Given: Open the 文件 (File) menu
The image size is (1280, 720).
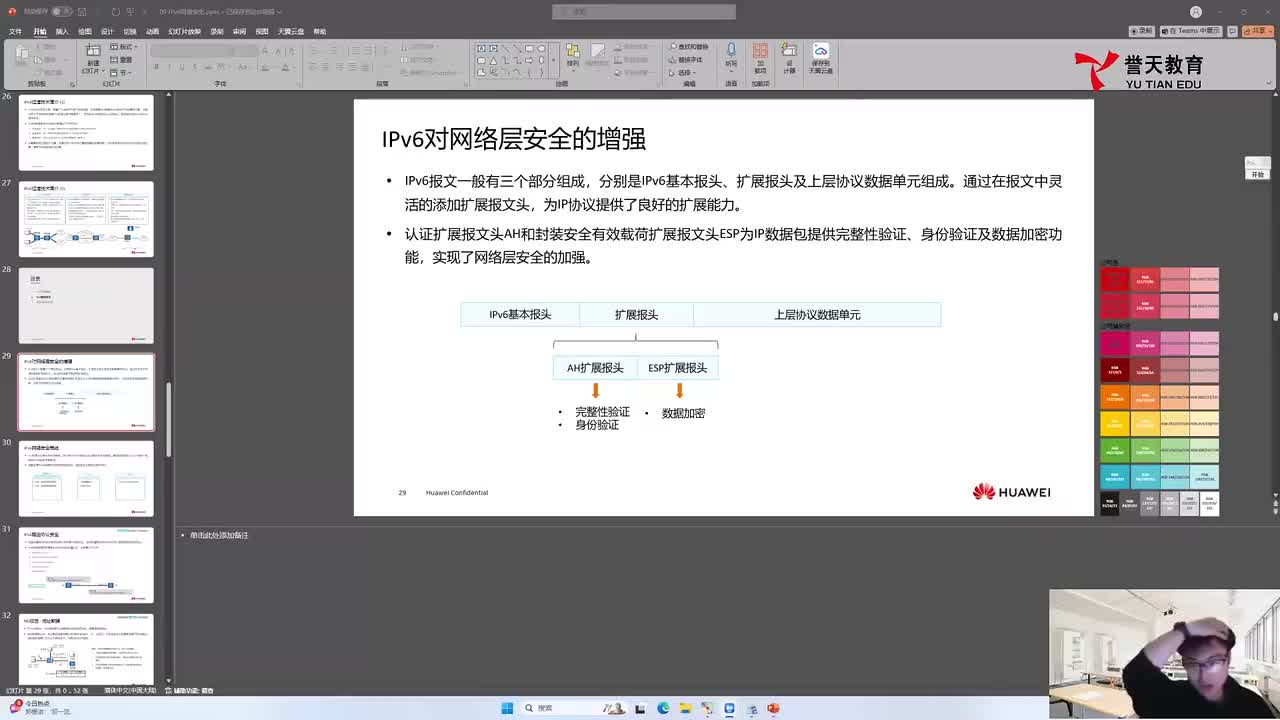Looking at the screenshot, I should pos(15,31).
